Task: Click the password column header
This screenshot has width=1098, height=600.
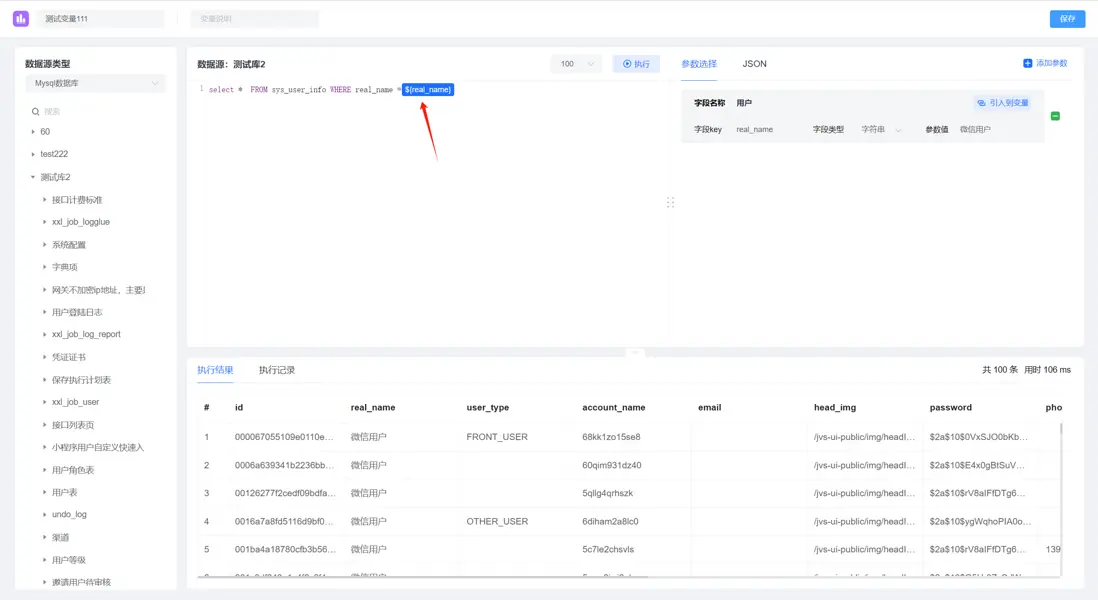Action: [950, 407]
